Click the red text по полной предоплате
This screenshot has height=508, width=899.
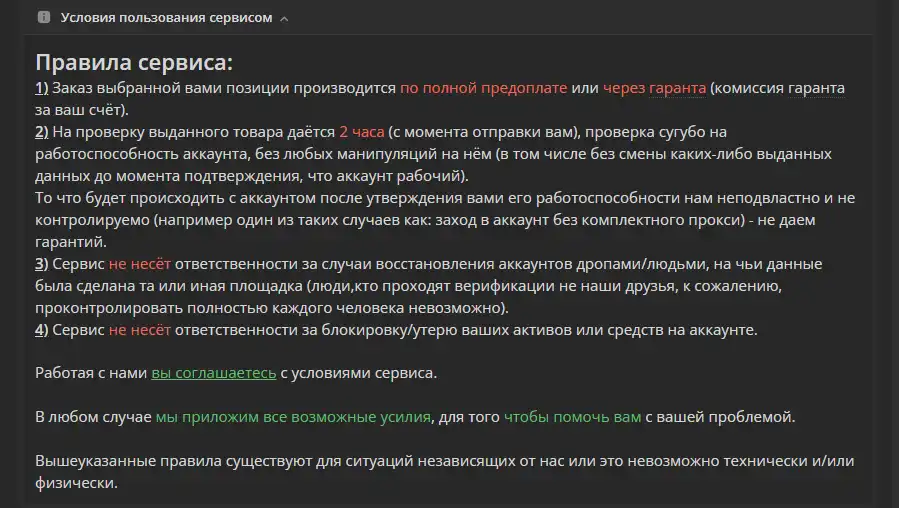point(483,88)
